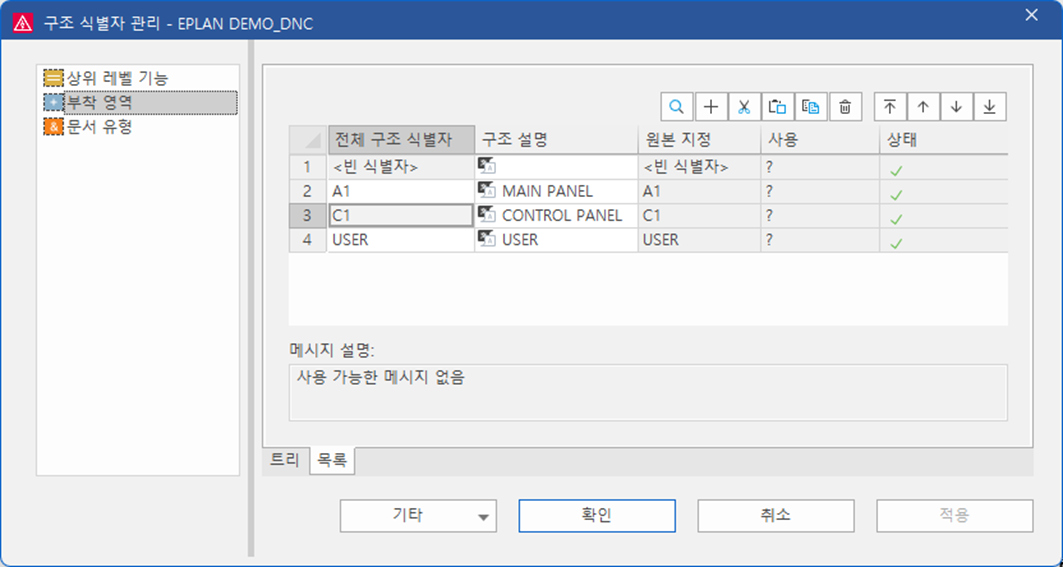Click the C1 identifier input cell

click(x=401, y=216)
